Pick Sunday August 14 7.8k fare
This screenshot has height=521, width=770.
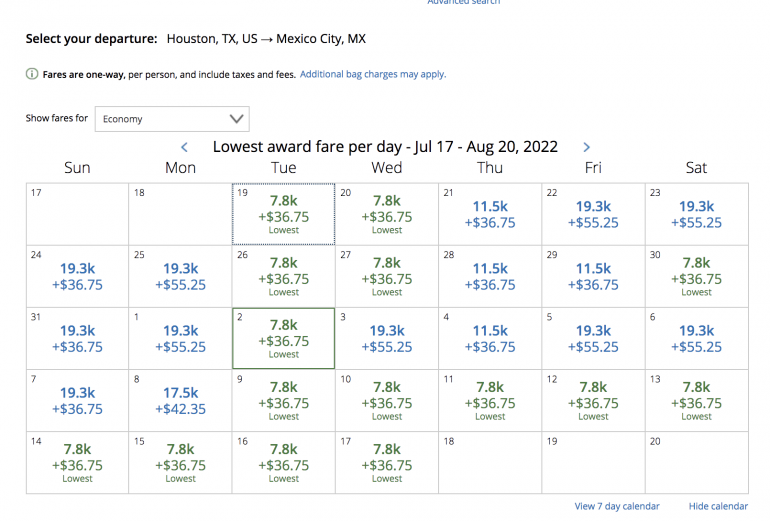[x=77, y=463]
